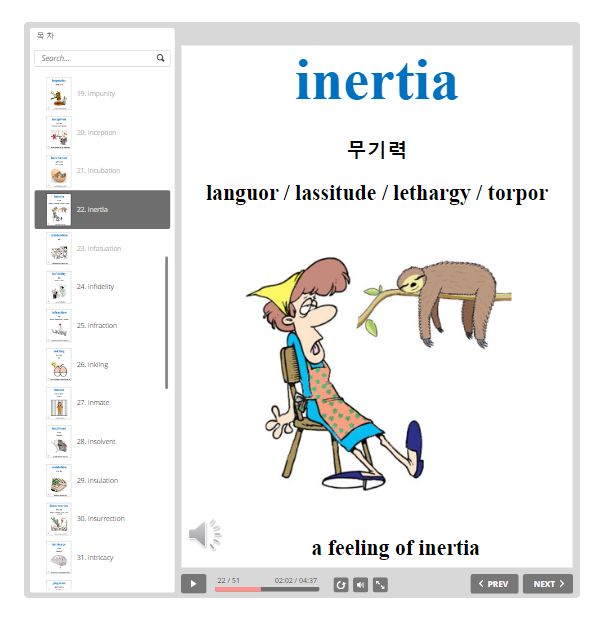
Task: Advance to next slide with NEXT
Action: (548, 584)
